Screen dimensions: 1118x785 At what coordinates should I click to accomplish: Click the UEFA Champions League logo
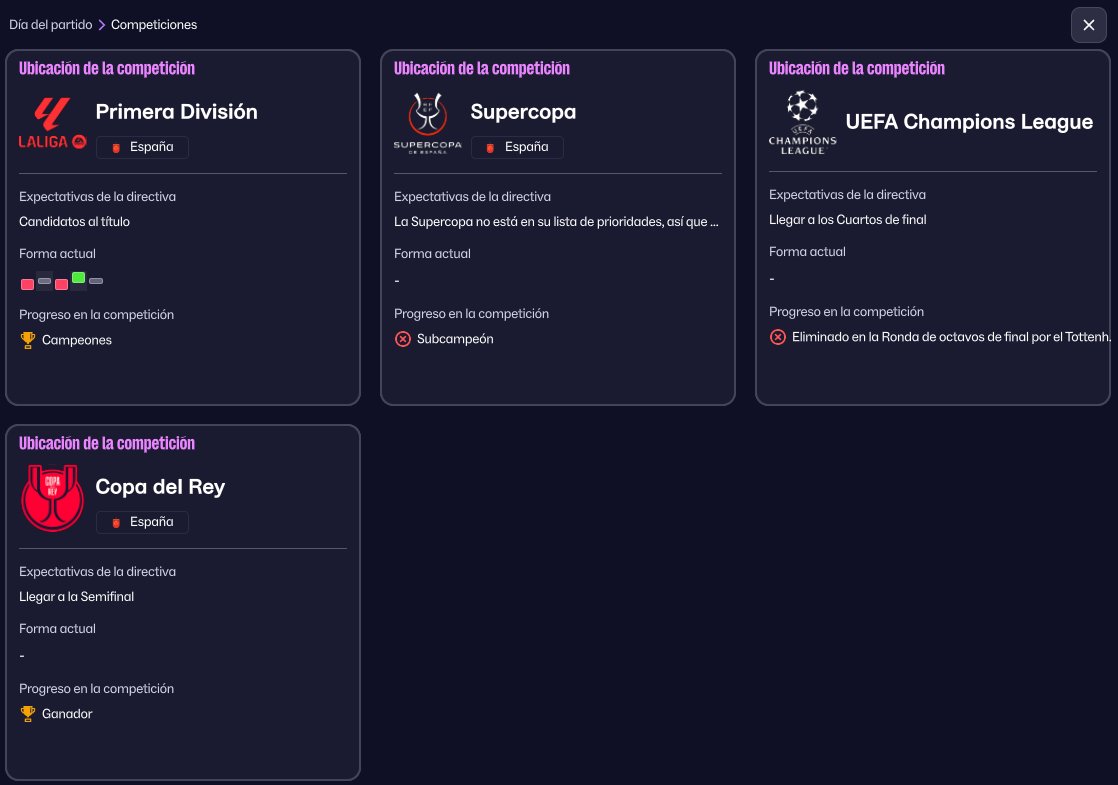coord(802,122)
